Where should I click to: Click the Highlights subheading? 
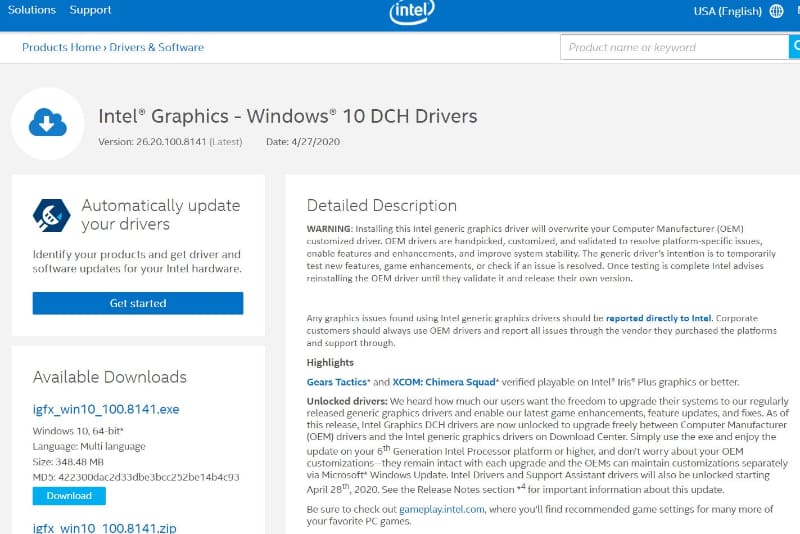coord(330,363)
